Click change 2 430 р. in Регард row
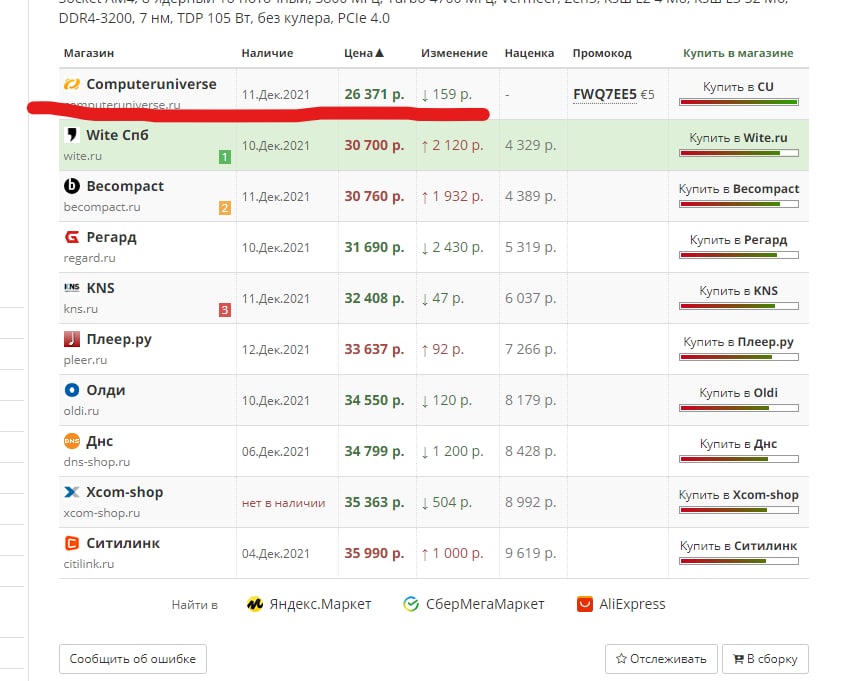Viewport: 844px width, 681px height. tap(452, 248)
